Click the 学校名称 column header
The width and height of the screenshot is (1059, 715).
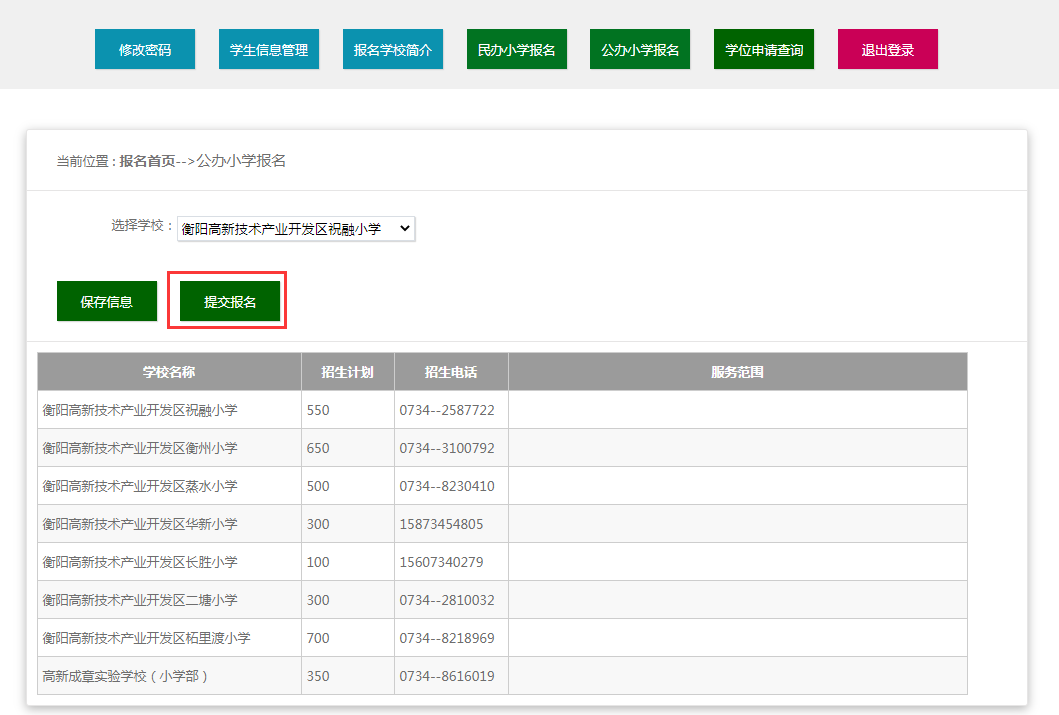(169, 372)
